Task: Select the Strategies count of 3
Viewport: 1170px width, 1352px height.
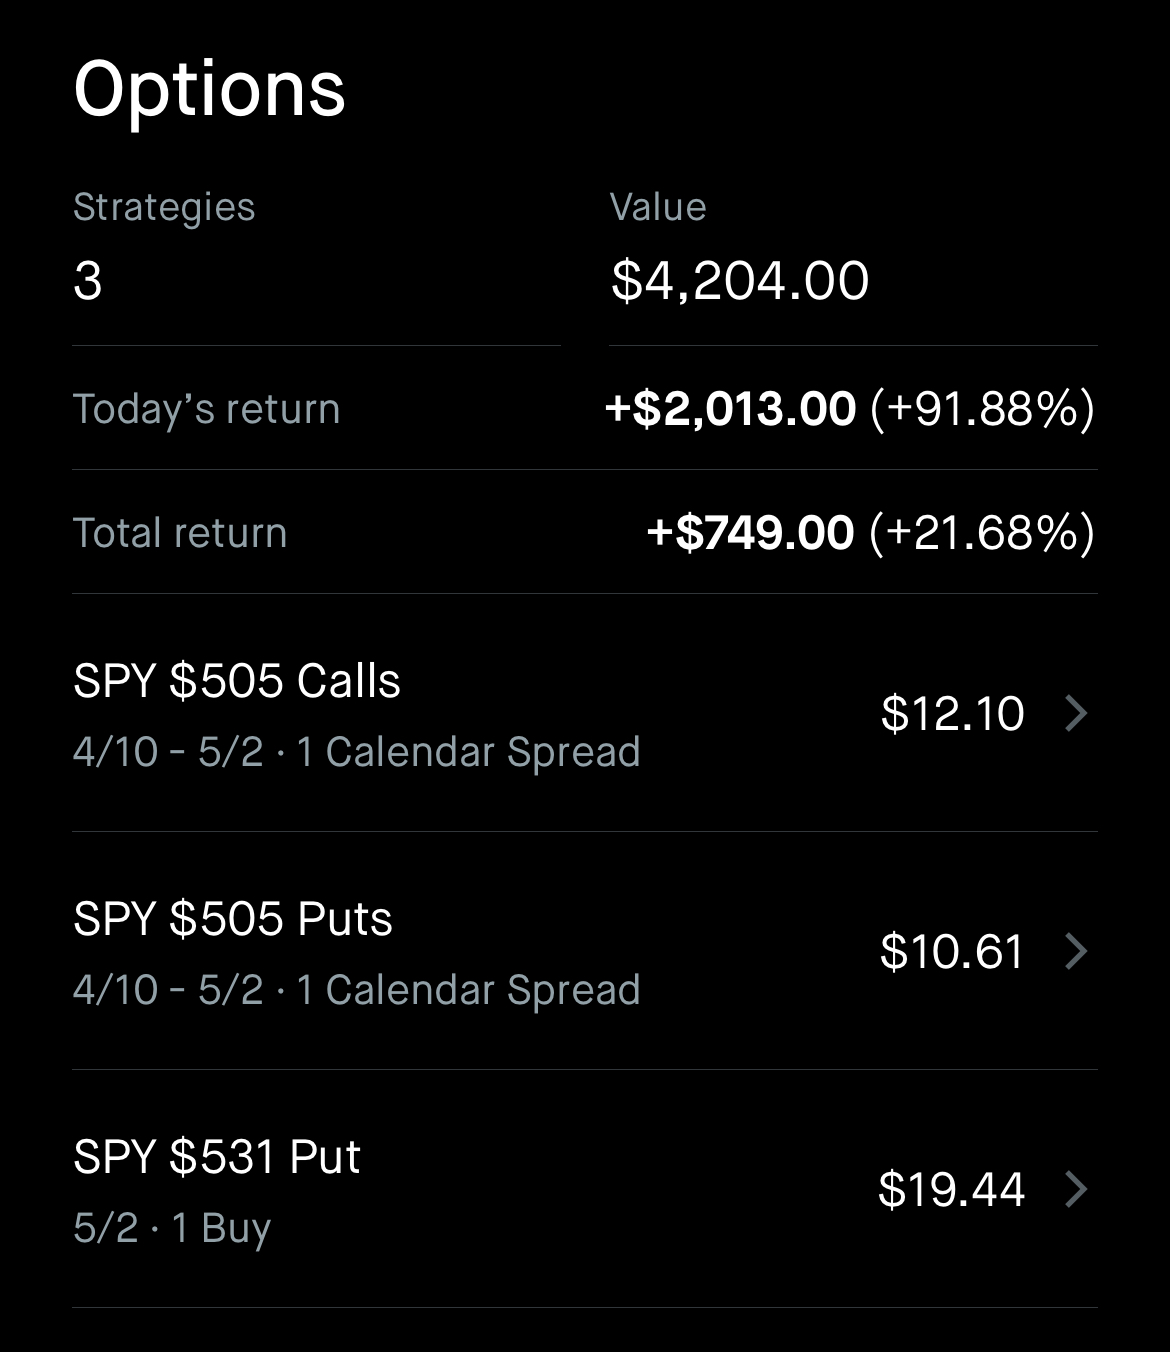Action: pyautogui.click(x=88, y=281)
